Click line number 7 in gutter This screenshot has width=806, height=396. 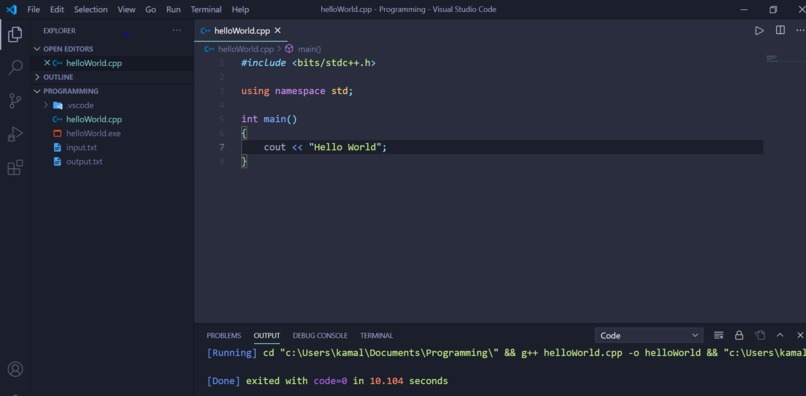tap(222, 147)
